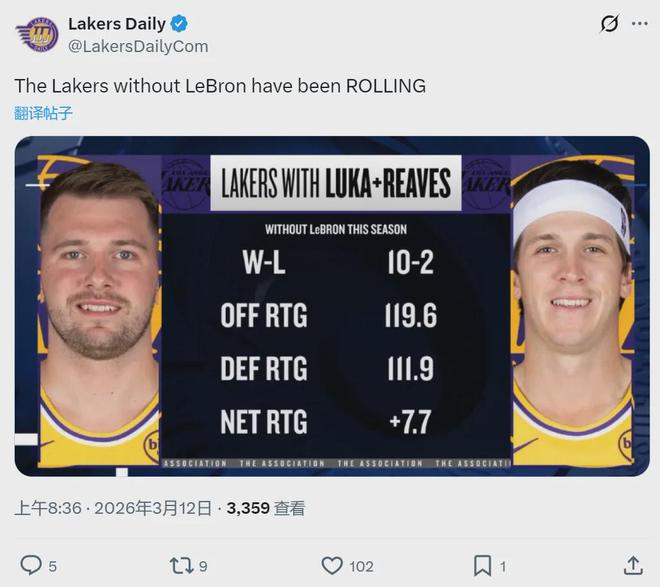Screen dimensions: 660x587
Task: Click the bookmark count 1
Action: point(503,566)
